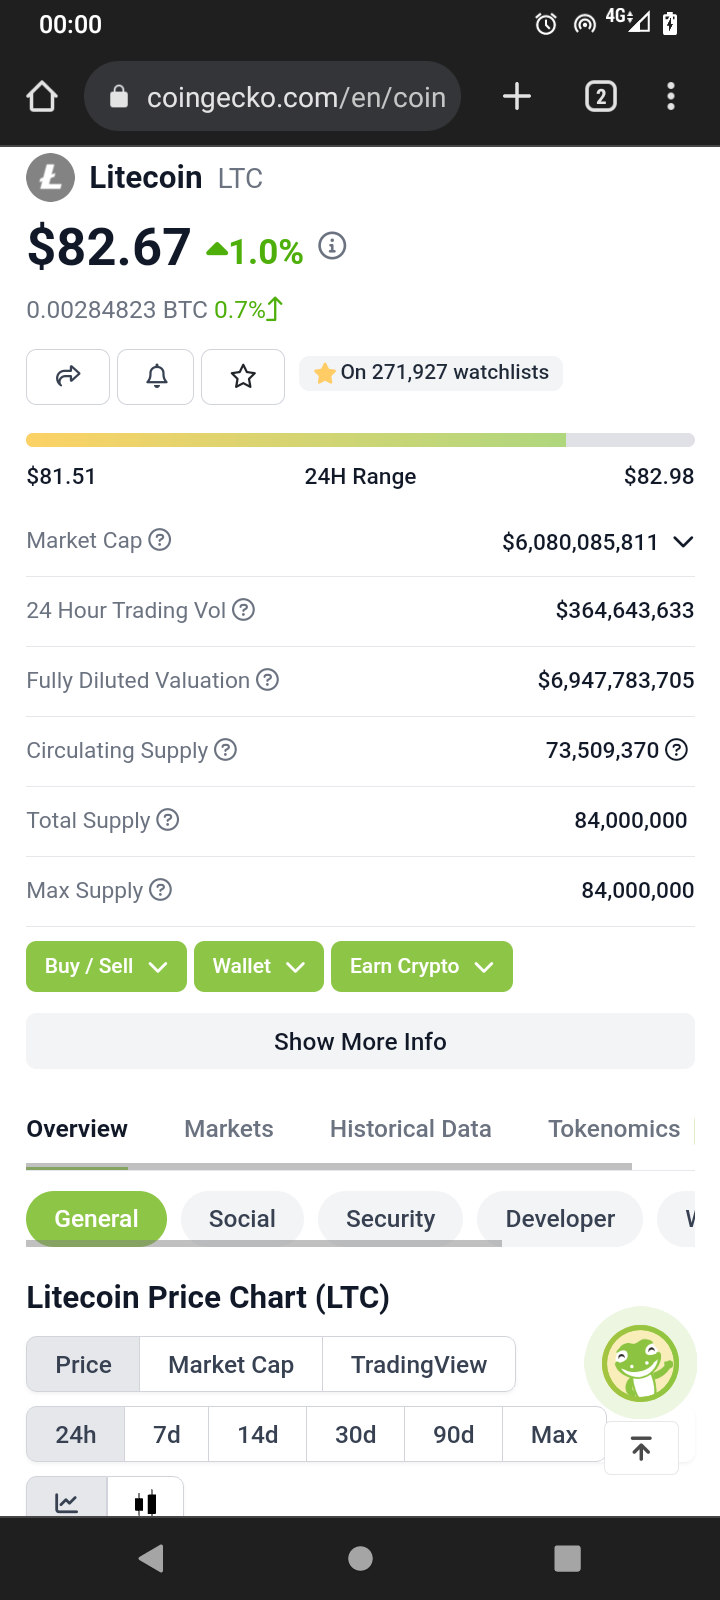Tap the Litecoin Price Chart (LTC) heading
720x1600 pixels.
tap(208, 1297)
